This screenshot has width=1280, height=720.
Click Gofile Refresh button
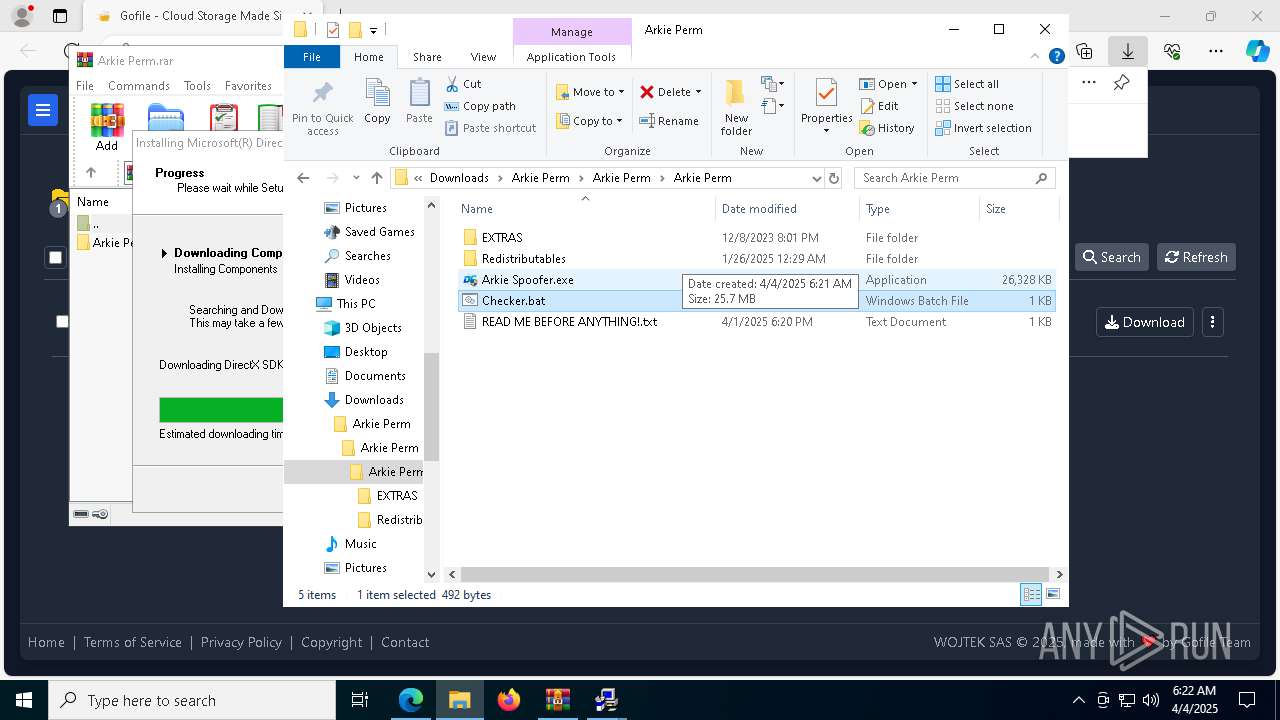pos(1196,257)
